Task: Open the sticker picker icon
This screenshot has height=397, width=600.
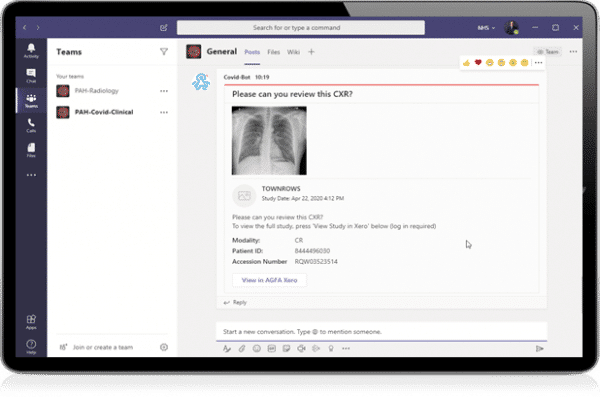Action: [x=286, y=348]
